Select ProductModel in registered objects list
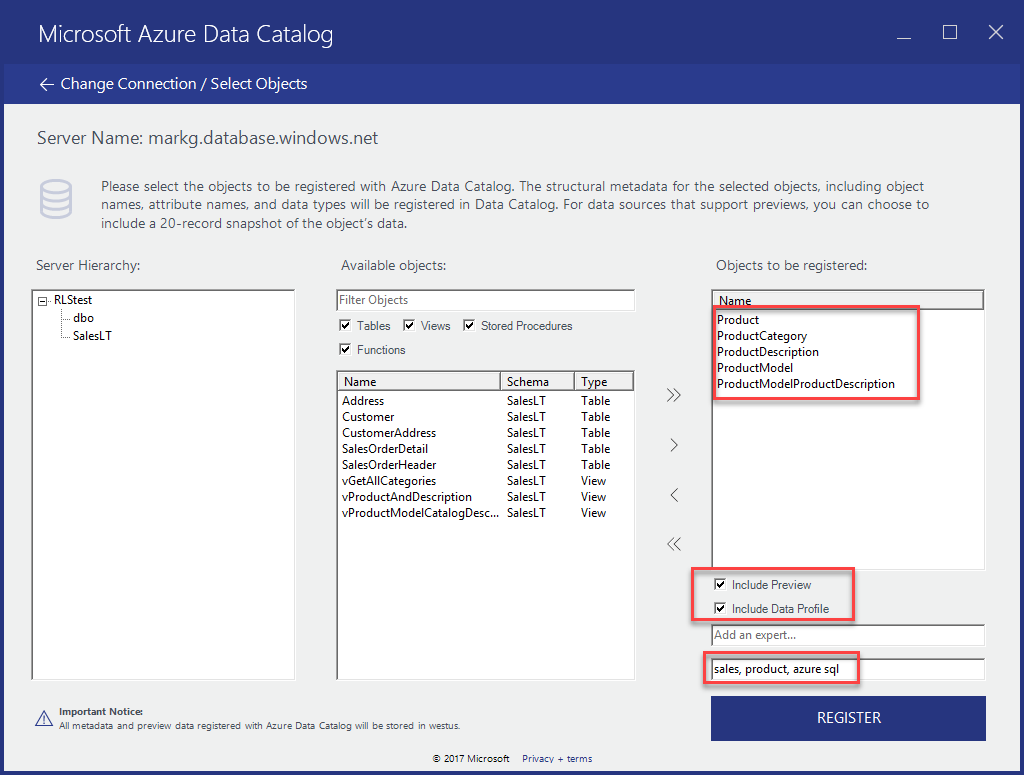 coord(755,368)
